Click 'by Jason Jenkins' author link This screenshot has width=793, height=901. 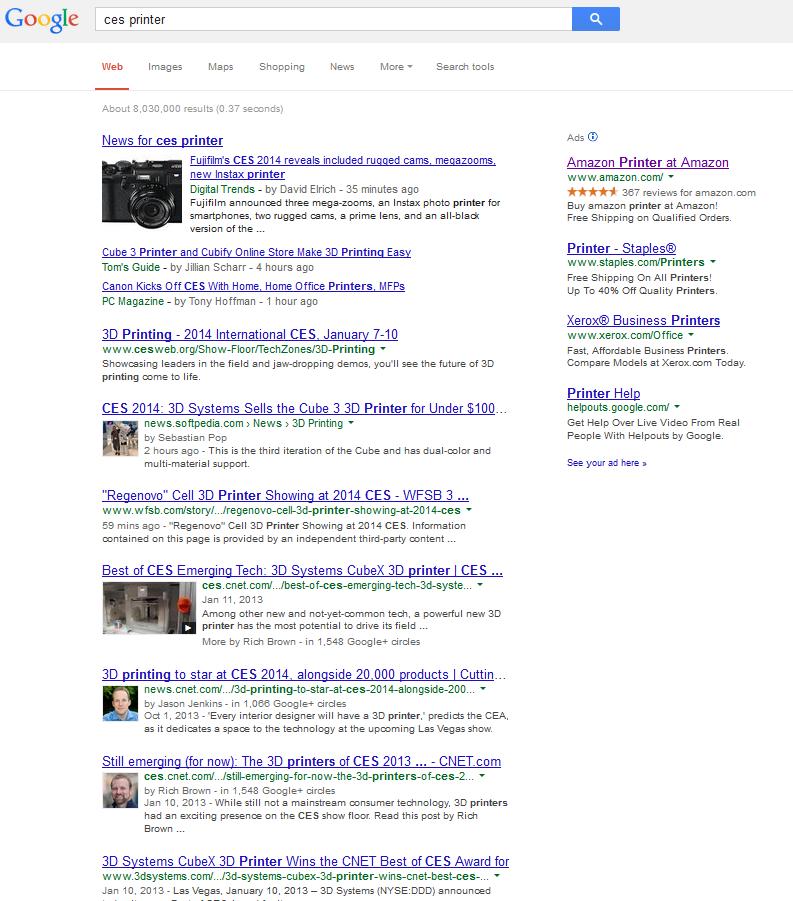tap(183, 703)
